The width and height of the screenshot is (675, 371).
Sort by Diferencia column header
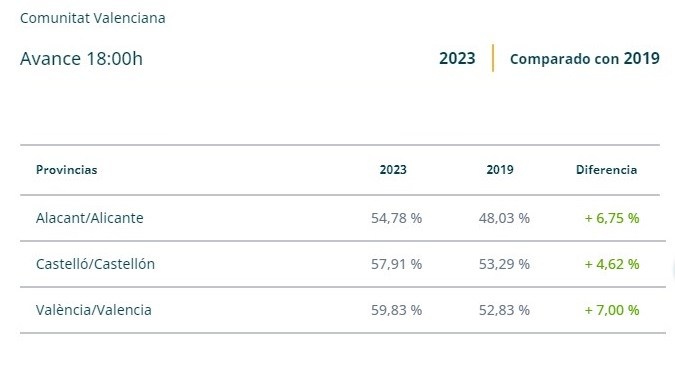[606, 170]
